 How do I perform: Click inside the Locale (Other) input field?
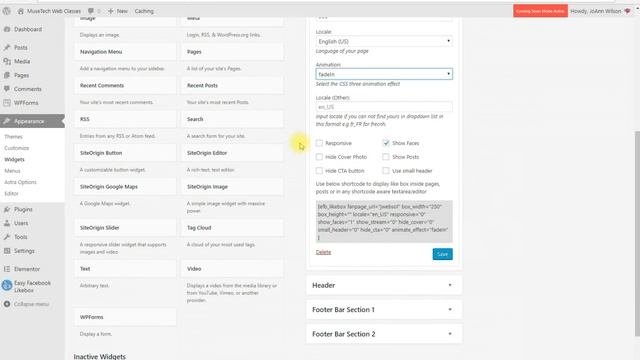(384, 107)
